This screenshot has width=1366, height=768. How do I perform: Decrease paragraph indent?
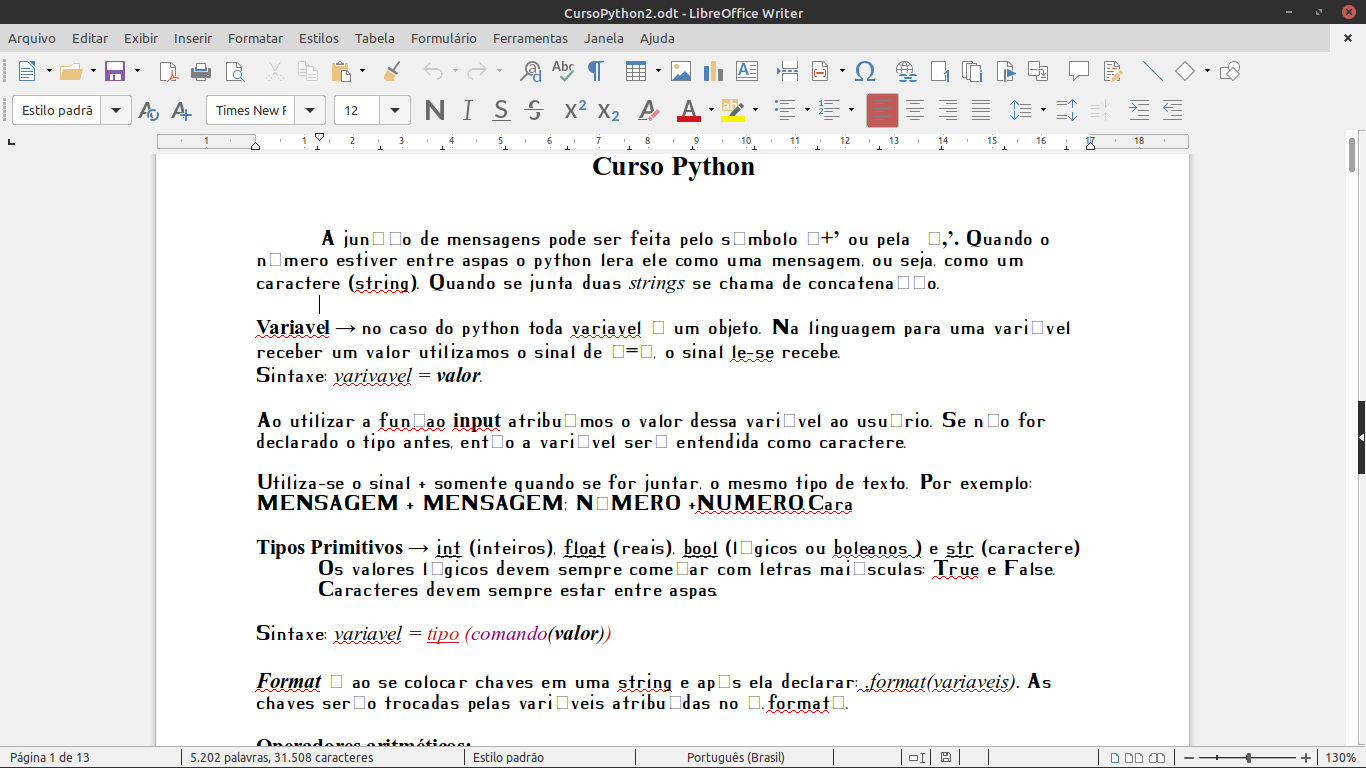1172,110
